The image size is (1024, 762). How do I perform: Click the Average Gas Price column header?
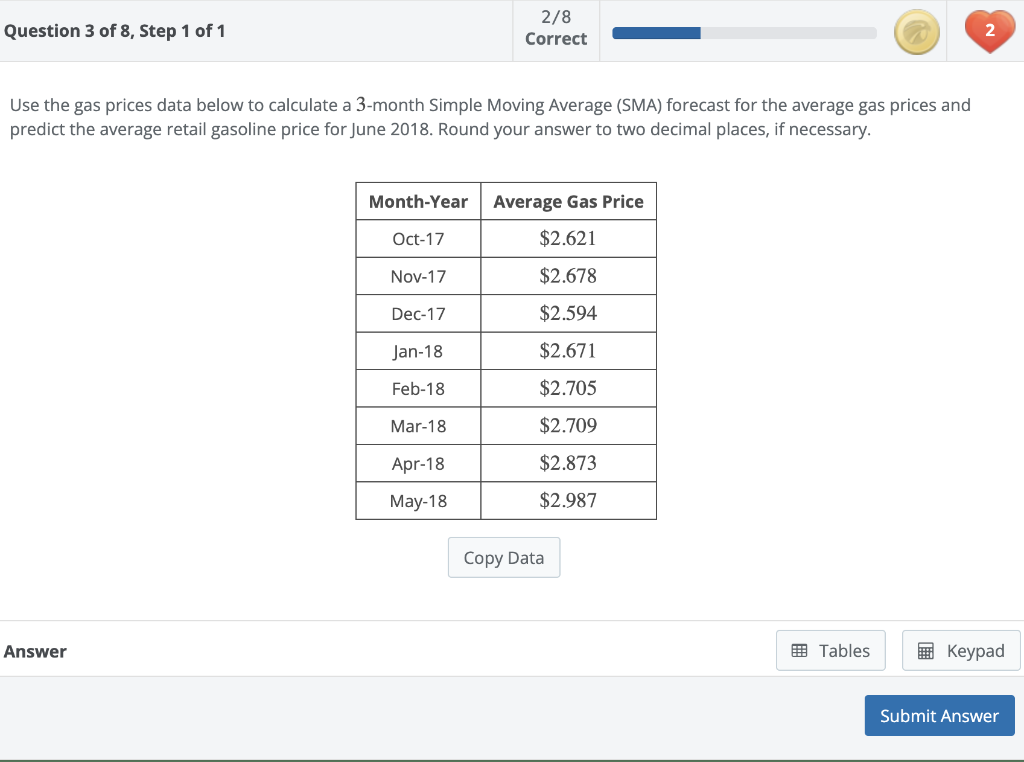tap(568, 201)
